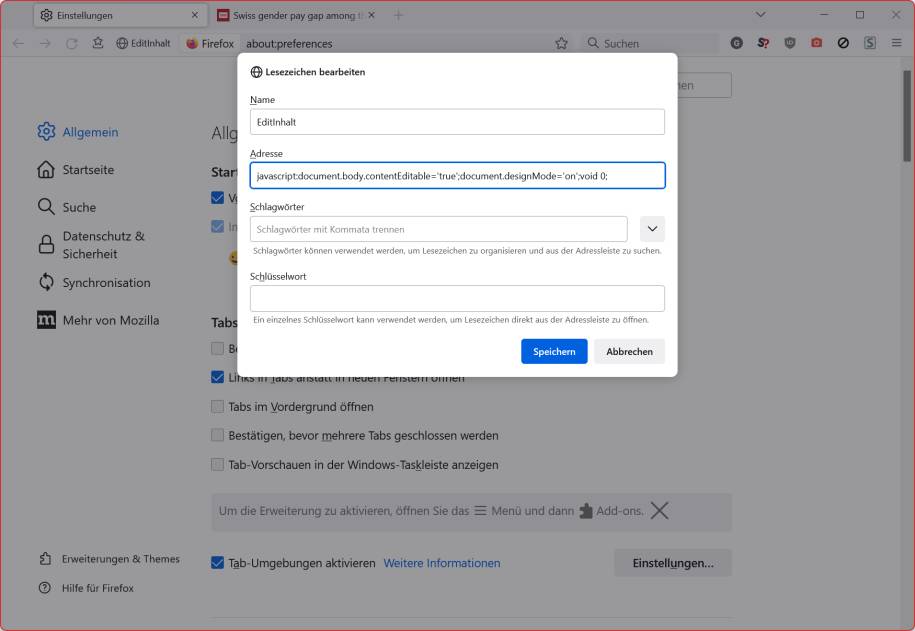The height and width of the screenshot is (631, 915).
Task: Uncheck Links in Tabs anstatt in neuen Fenstern öffnen
Action: [216, 377]
